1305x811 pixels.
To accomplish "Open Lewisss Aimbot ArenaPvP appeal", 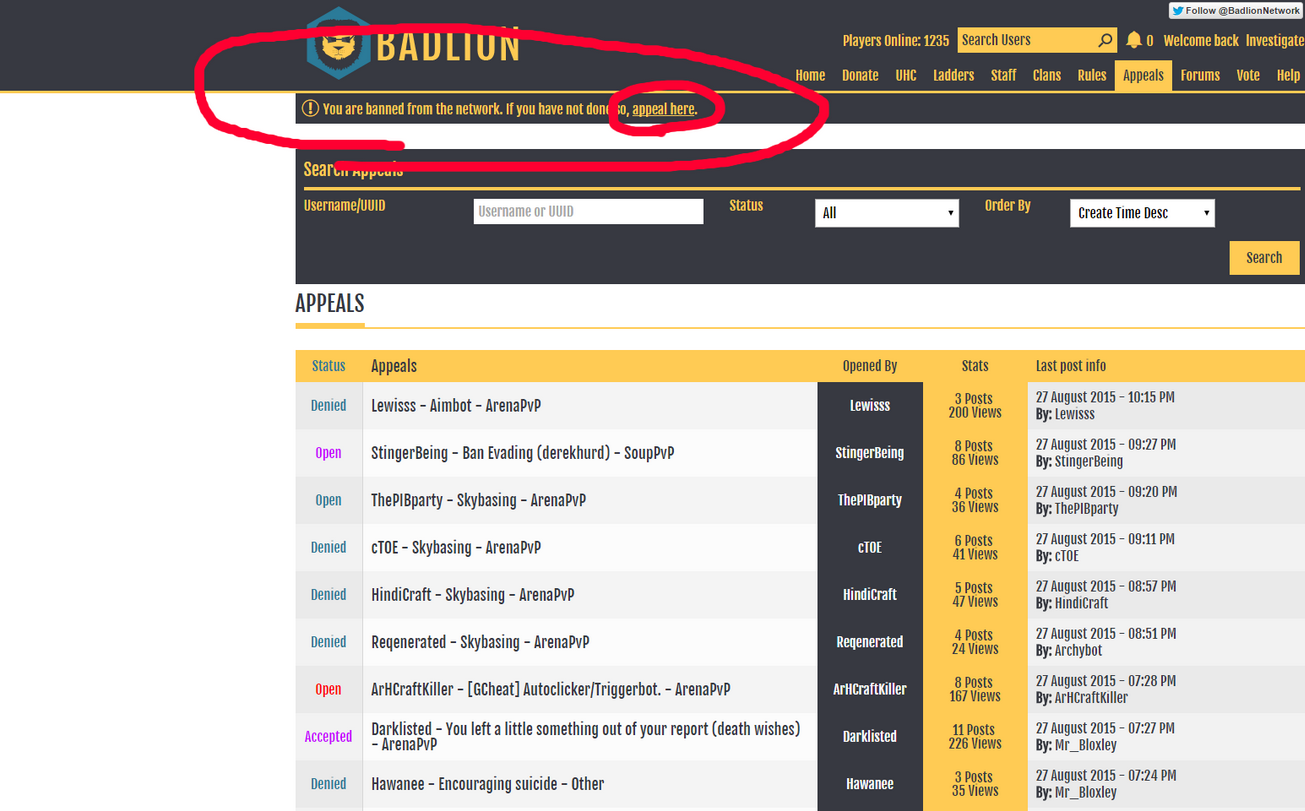I will tap(456, 406).
